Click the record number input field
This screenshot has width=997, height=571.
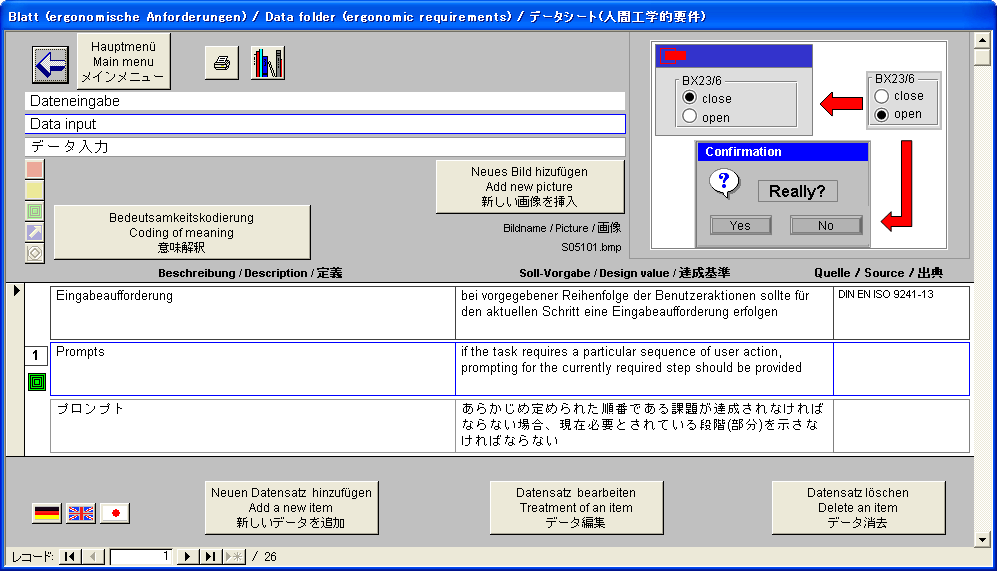(141, 556)
